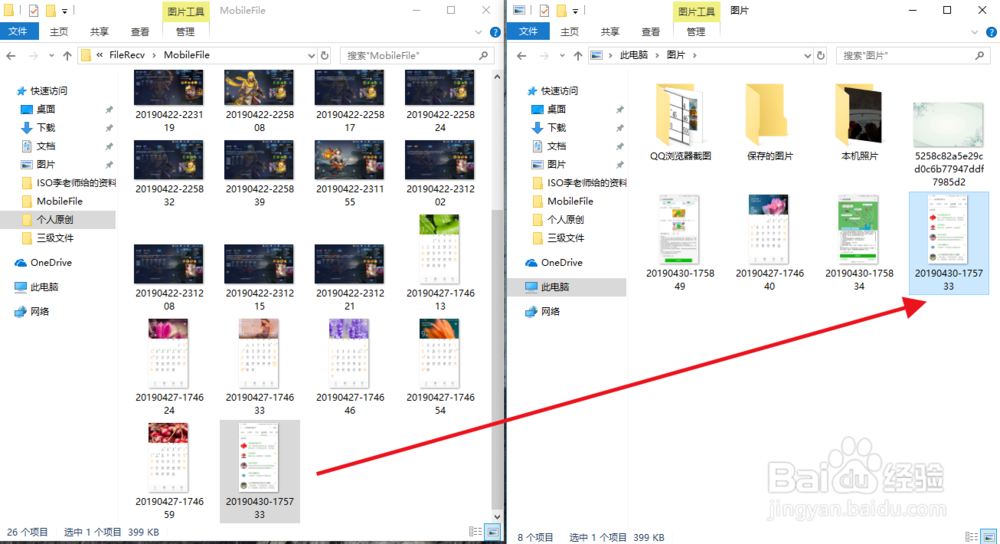Click the search magnifier in MobileFile window
1000x544 pixels.
483,55
